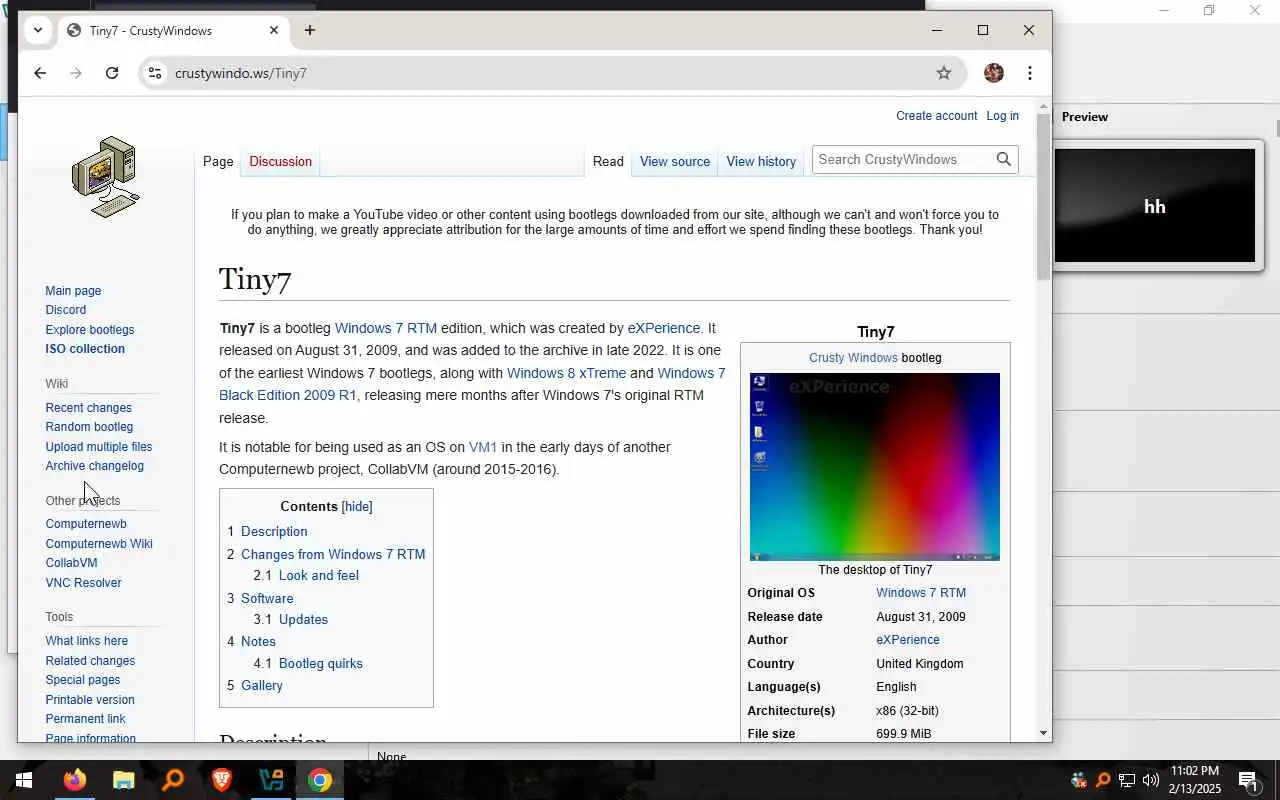Select the Read tab
The height and width of the screenshot is (800, 1280).
608,161
